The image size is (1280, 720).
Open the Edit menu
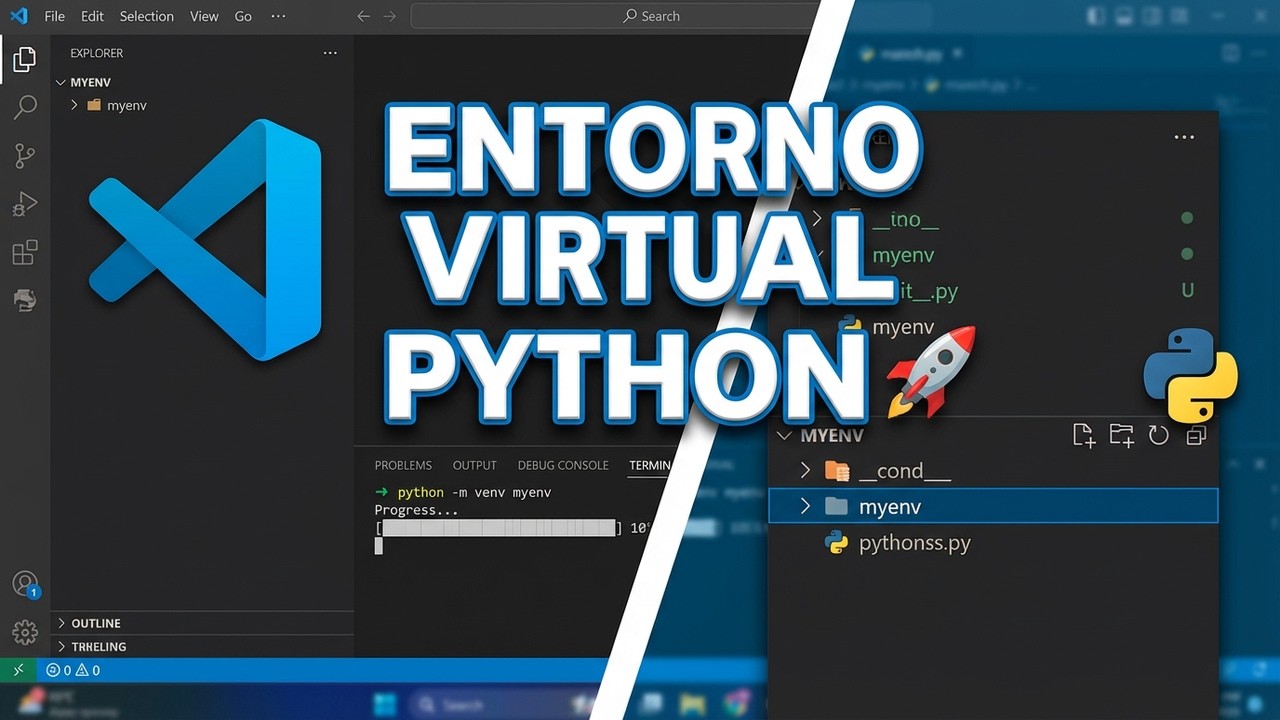click(92, 16)
